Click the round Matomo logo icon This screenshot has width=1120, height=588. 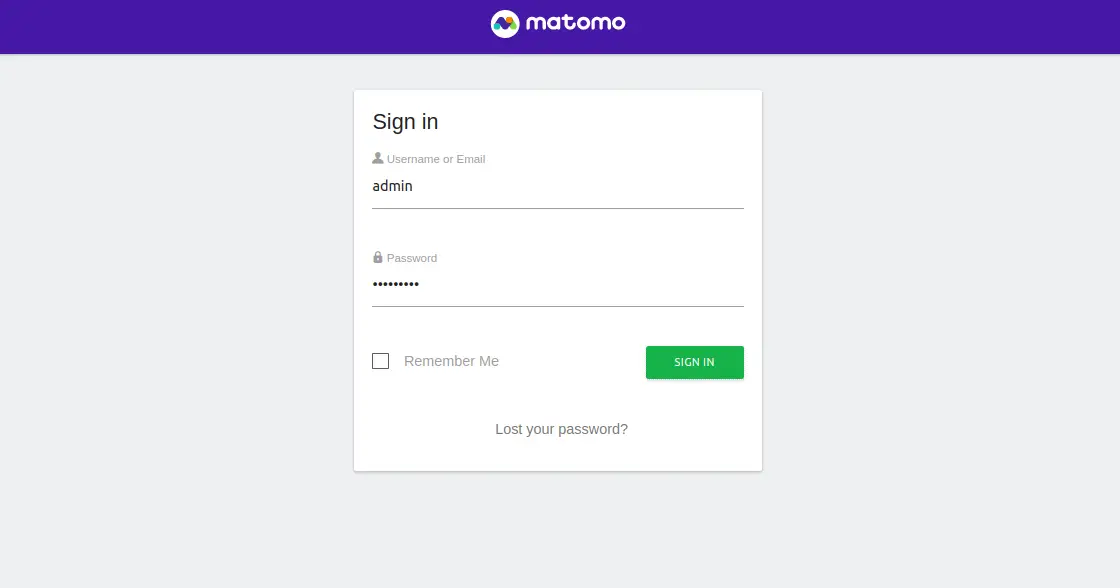504,24
